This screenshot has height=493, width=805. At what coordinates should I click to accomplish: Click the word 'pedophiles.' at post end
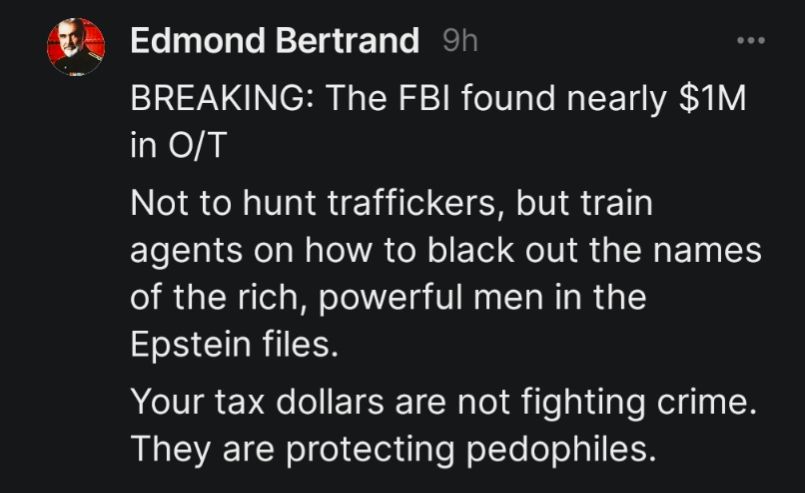tap(561, 449)
